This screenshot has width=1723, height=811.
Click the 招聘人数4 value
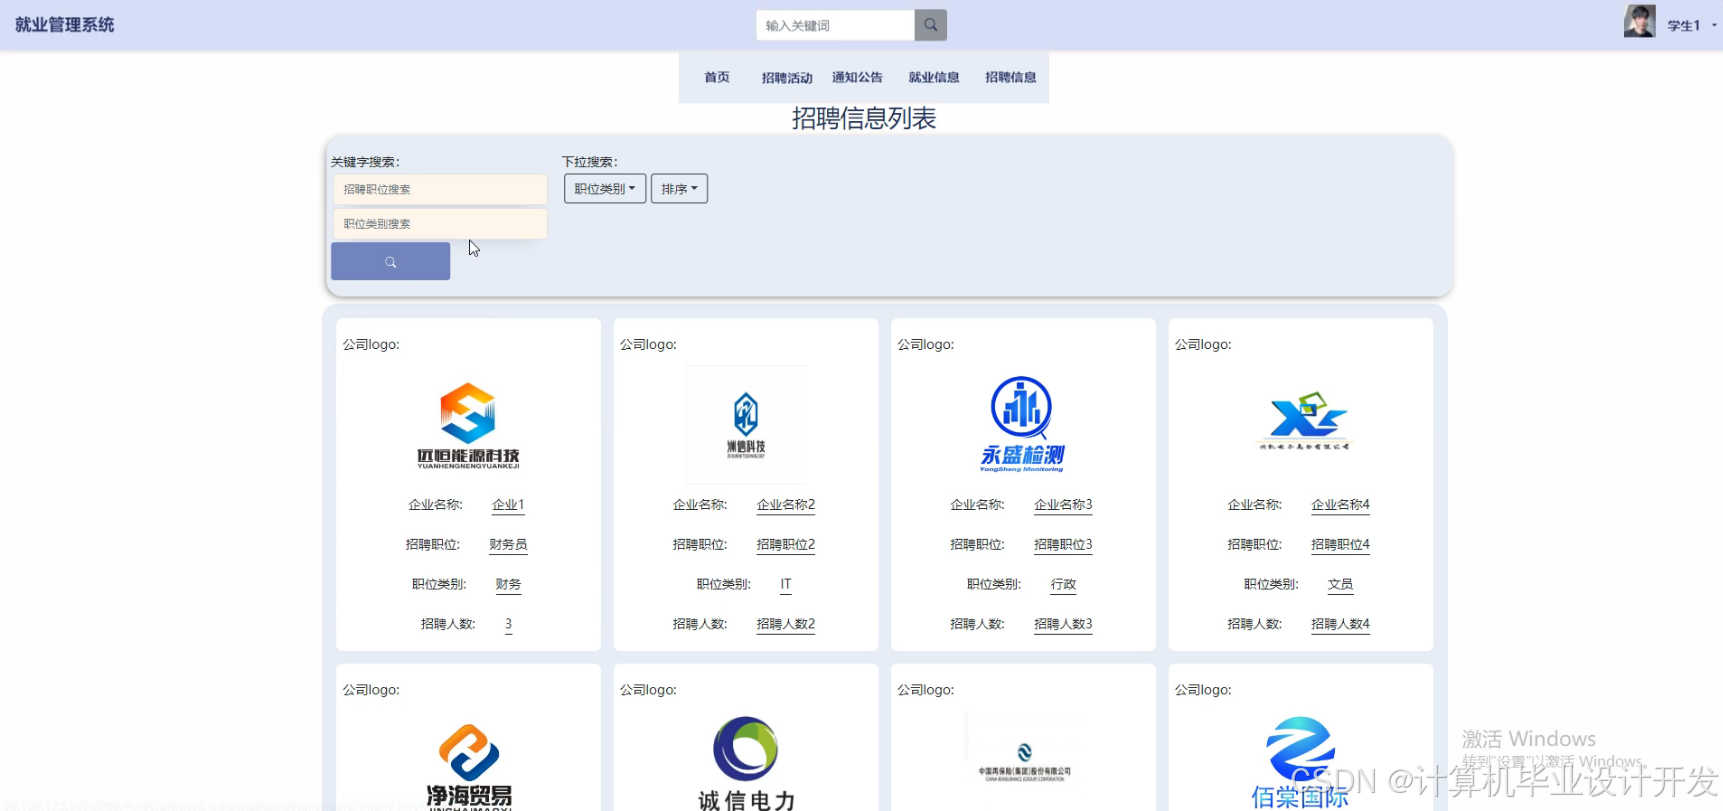pyautogui.click(x=1341, y=624)
